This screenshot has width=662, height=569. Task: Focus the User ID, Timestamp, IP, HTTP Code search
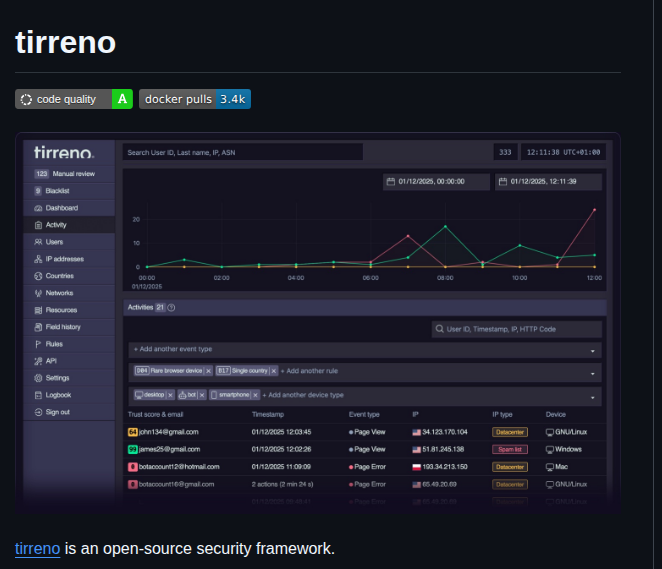(x=517, y=329)
